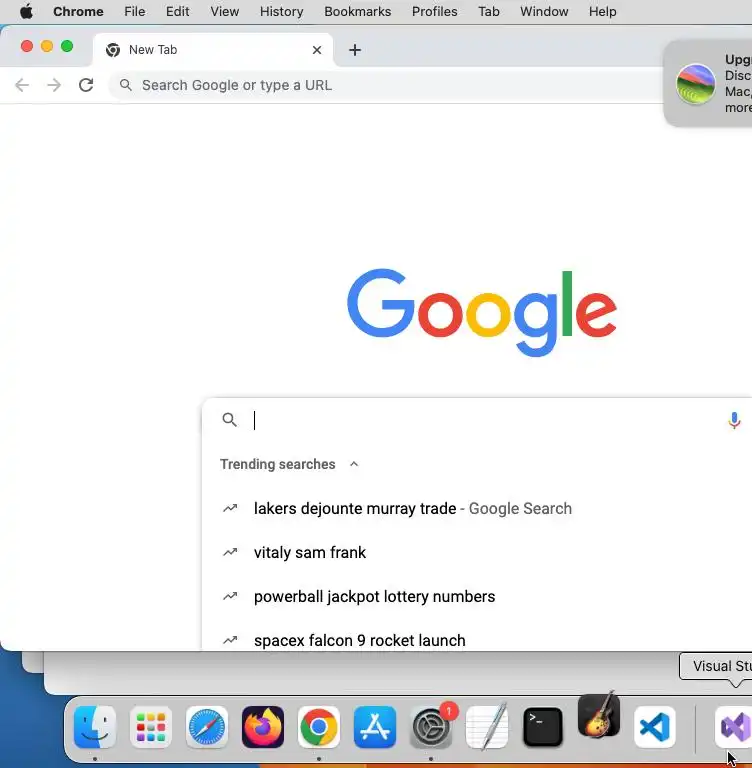Viewport: 752px width, 768px height.
Task: Click the Chrome icon in the Dock
Action: 319,727
